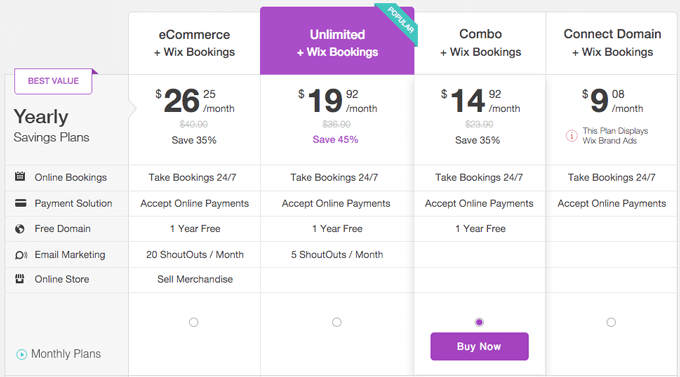Click the Save 45% purple text
680x377 pixels.
pos(335,140)
